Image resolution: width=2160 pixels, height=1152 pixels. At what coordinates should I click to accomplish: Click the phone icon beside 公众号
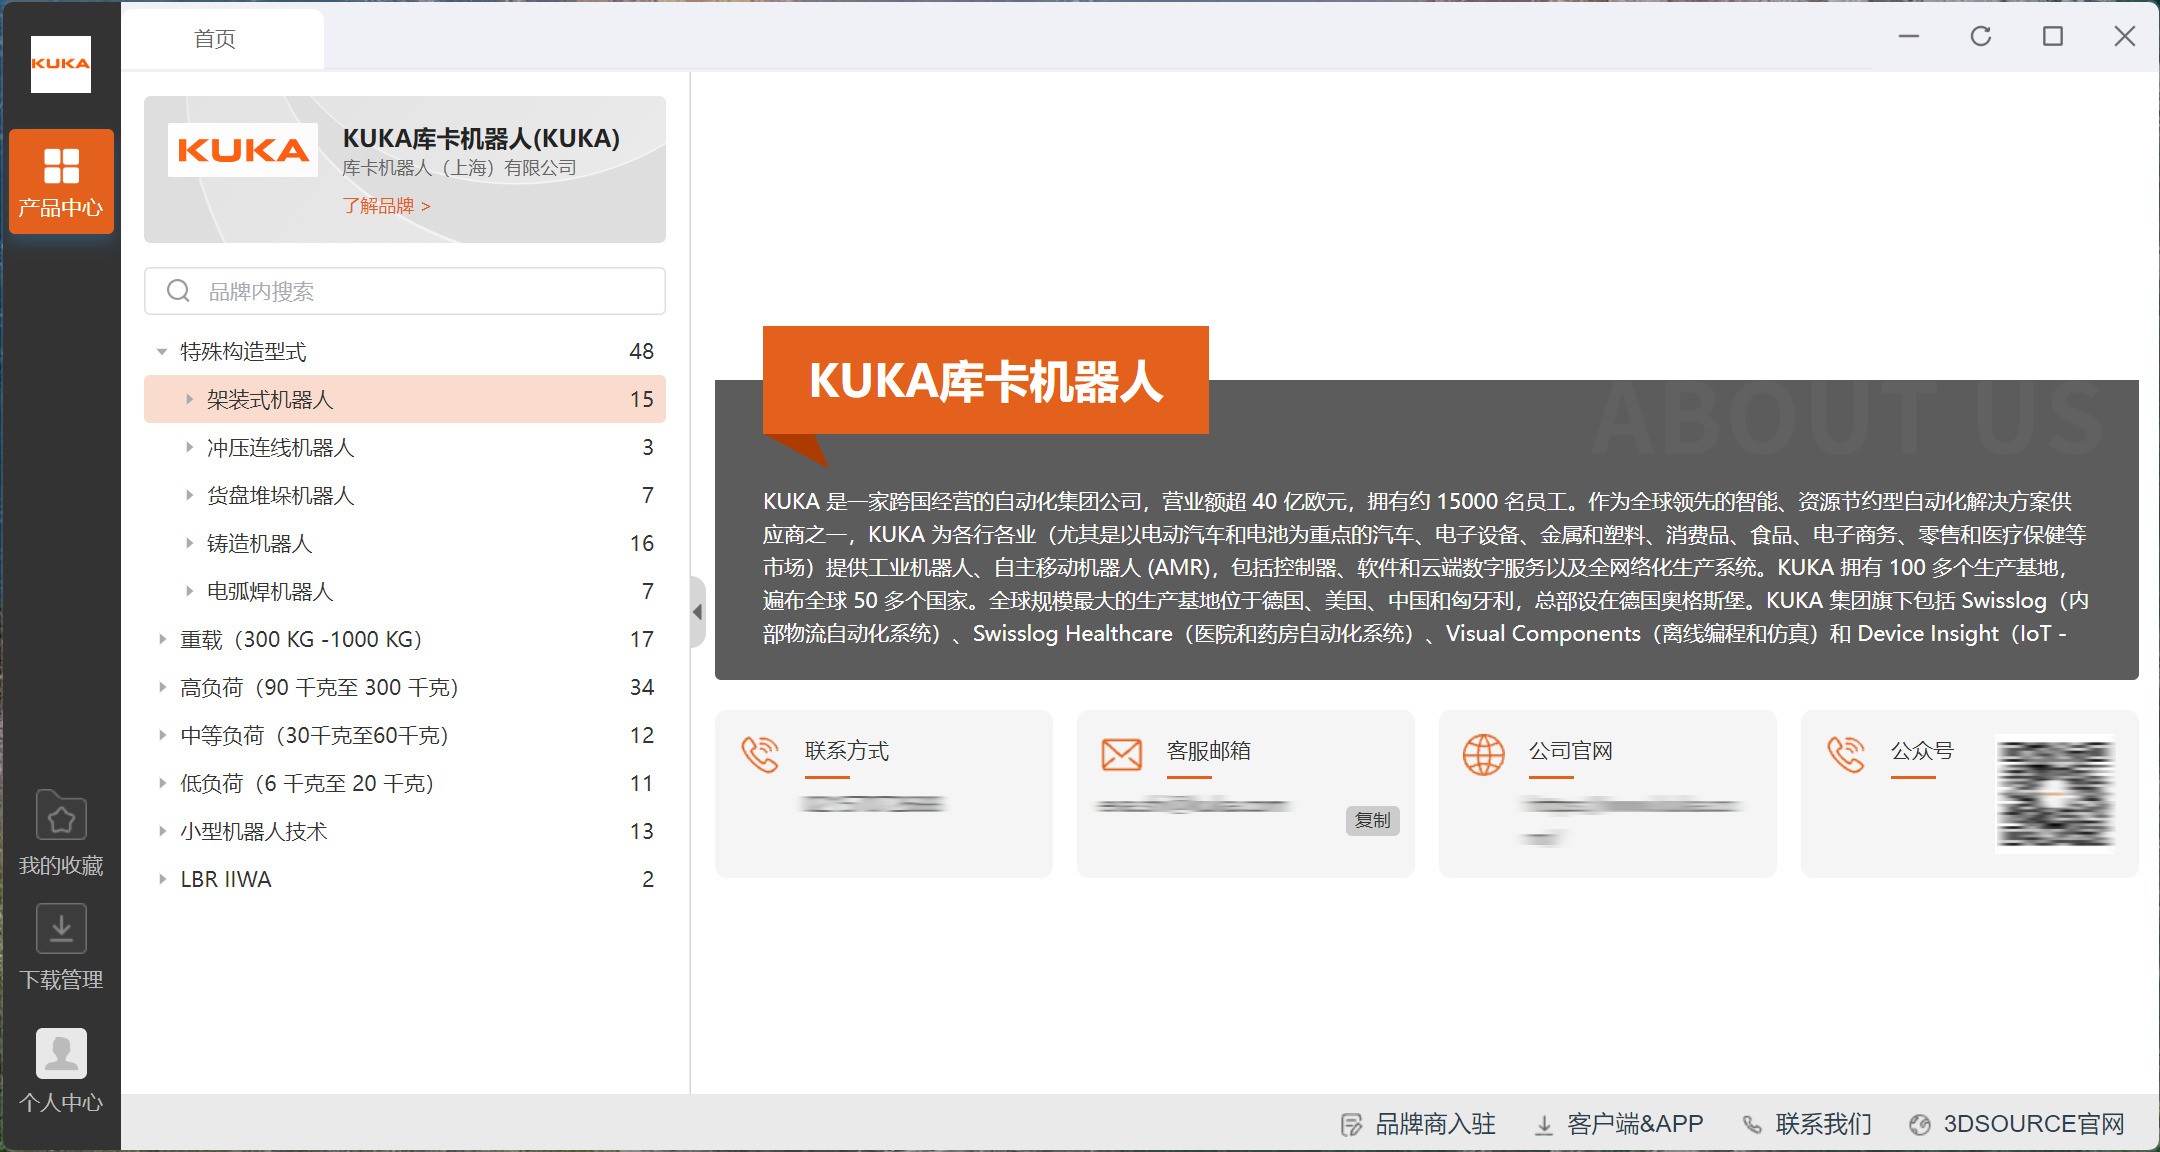coord(1846,754)
